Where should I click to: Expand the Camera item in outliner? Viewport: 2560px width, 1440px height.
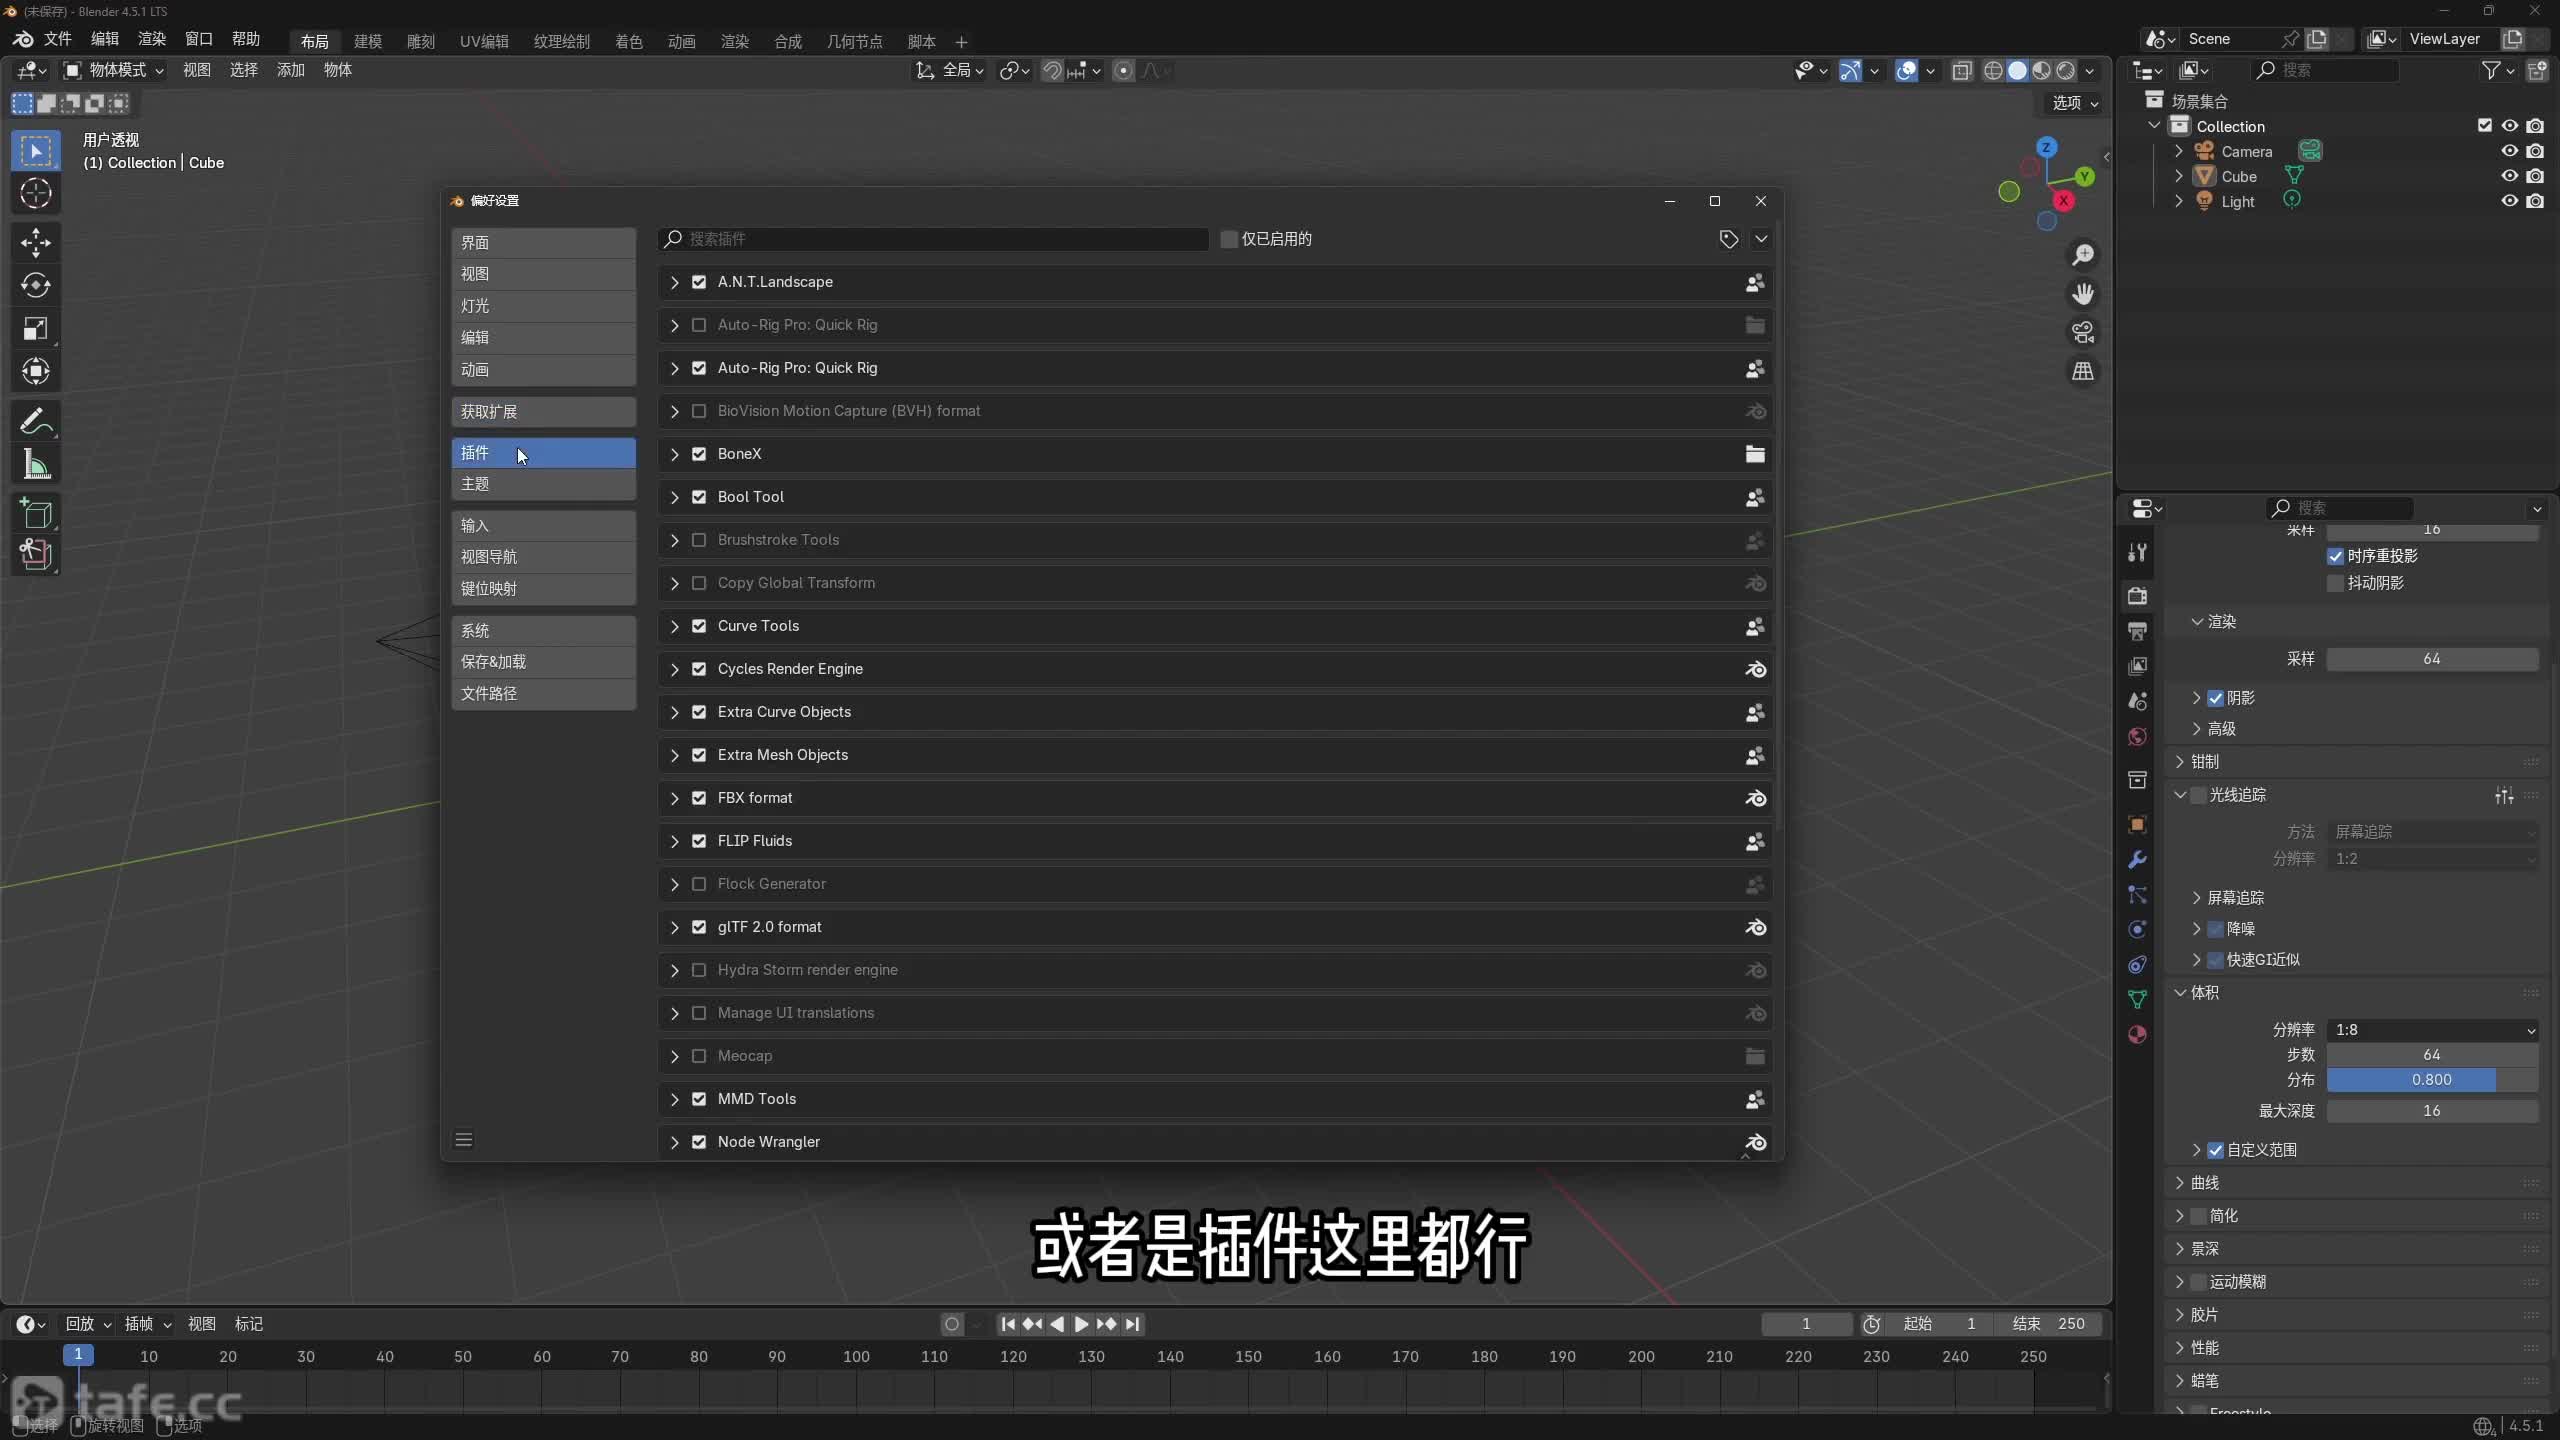2179,151
